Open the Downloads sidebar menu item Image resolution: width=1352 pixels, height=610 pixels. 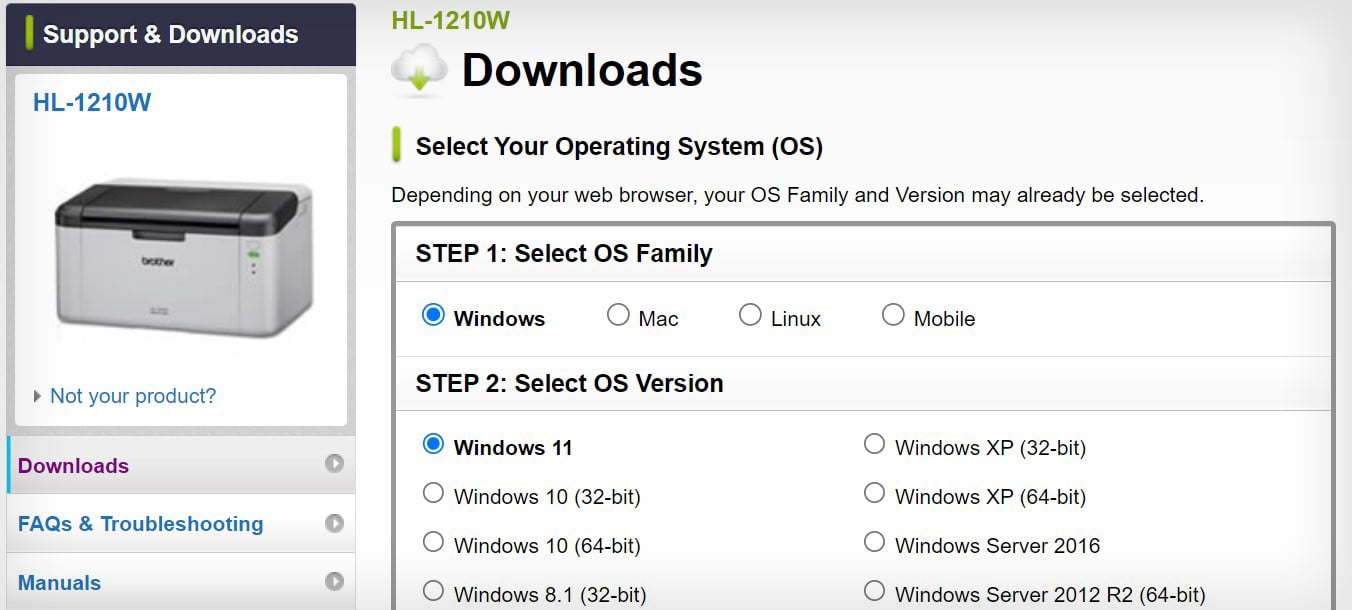pos(74,466)
